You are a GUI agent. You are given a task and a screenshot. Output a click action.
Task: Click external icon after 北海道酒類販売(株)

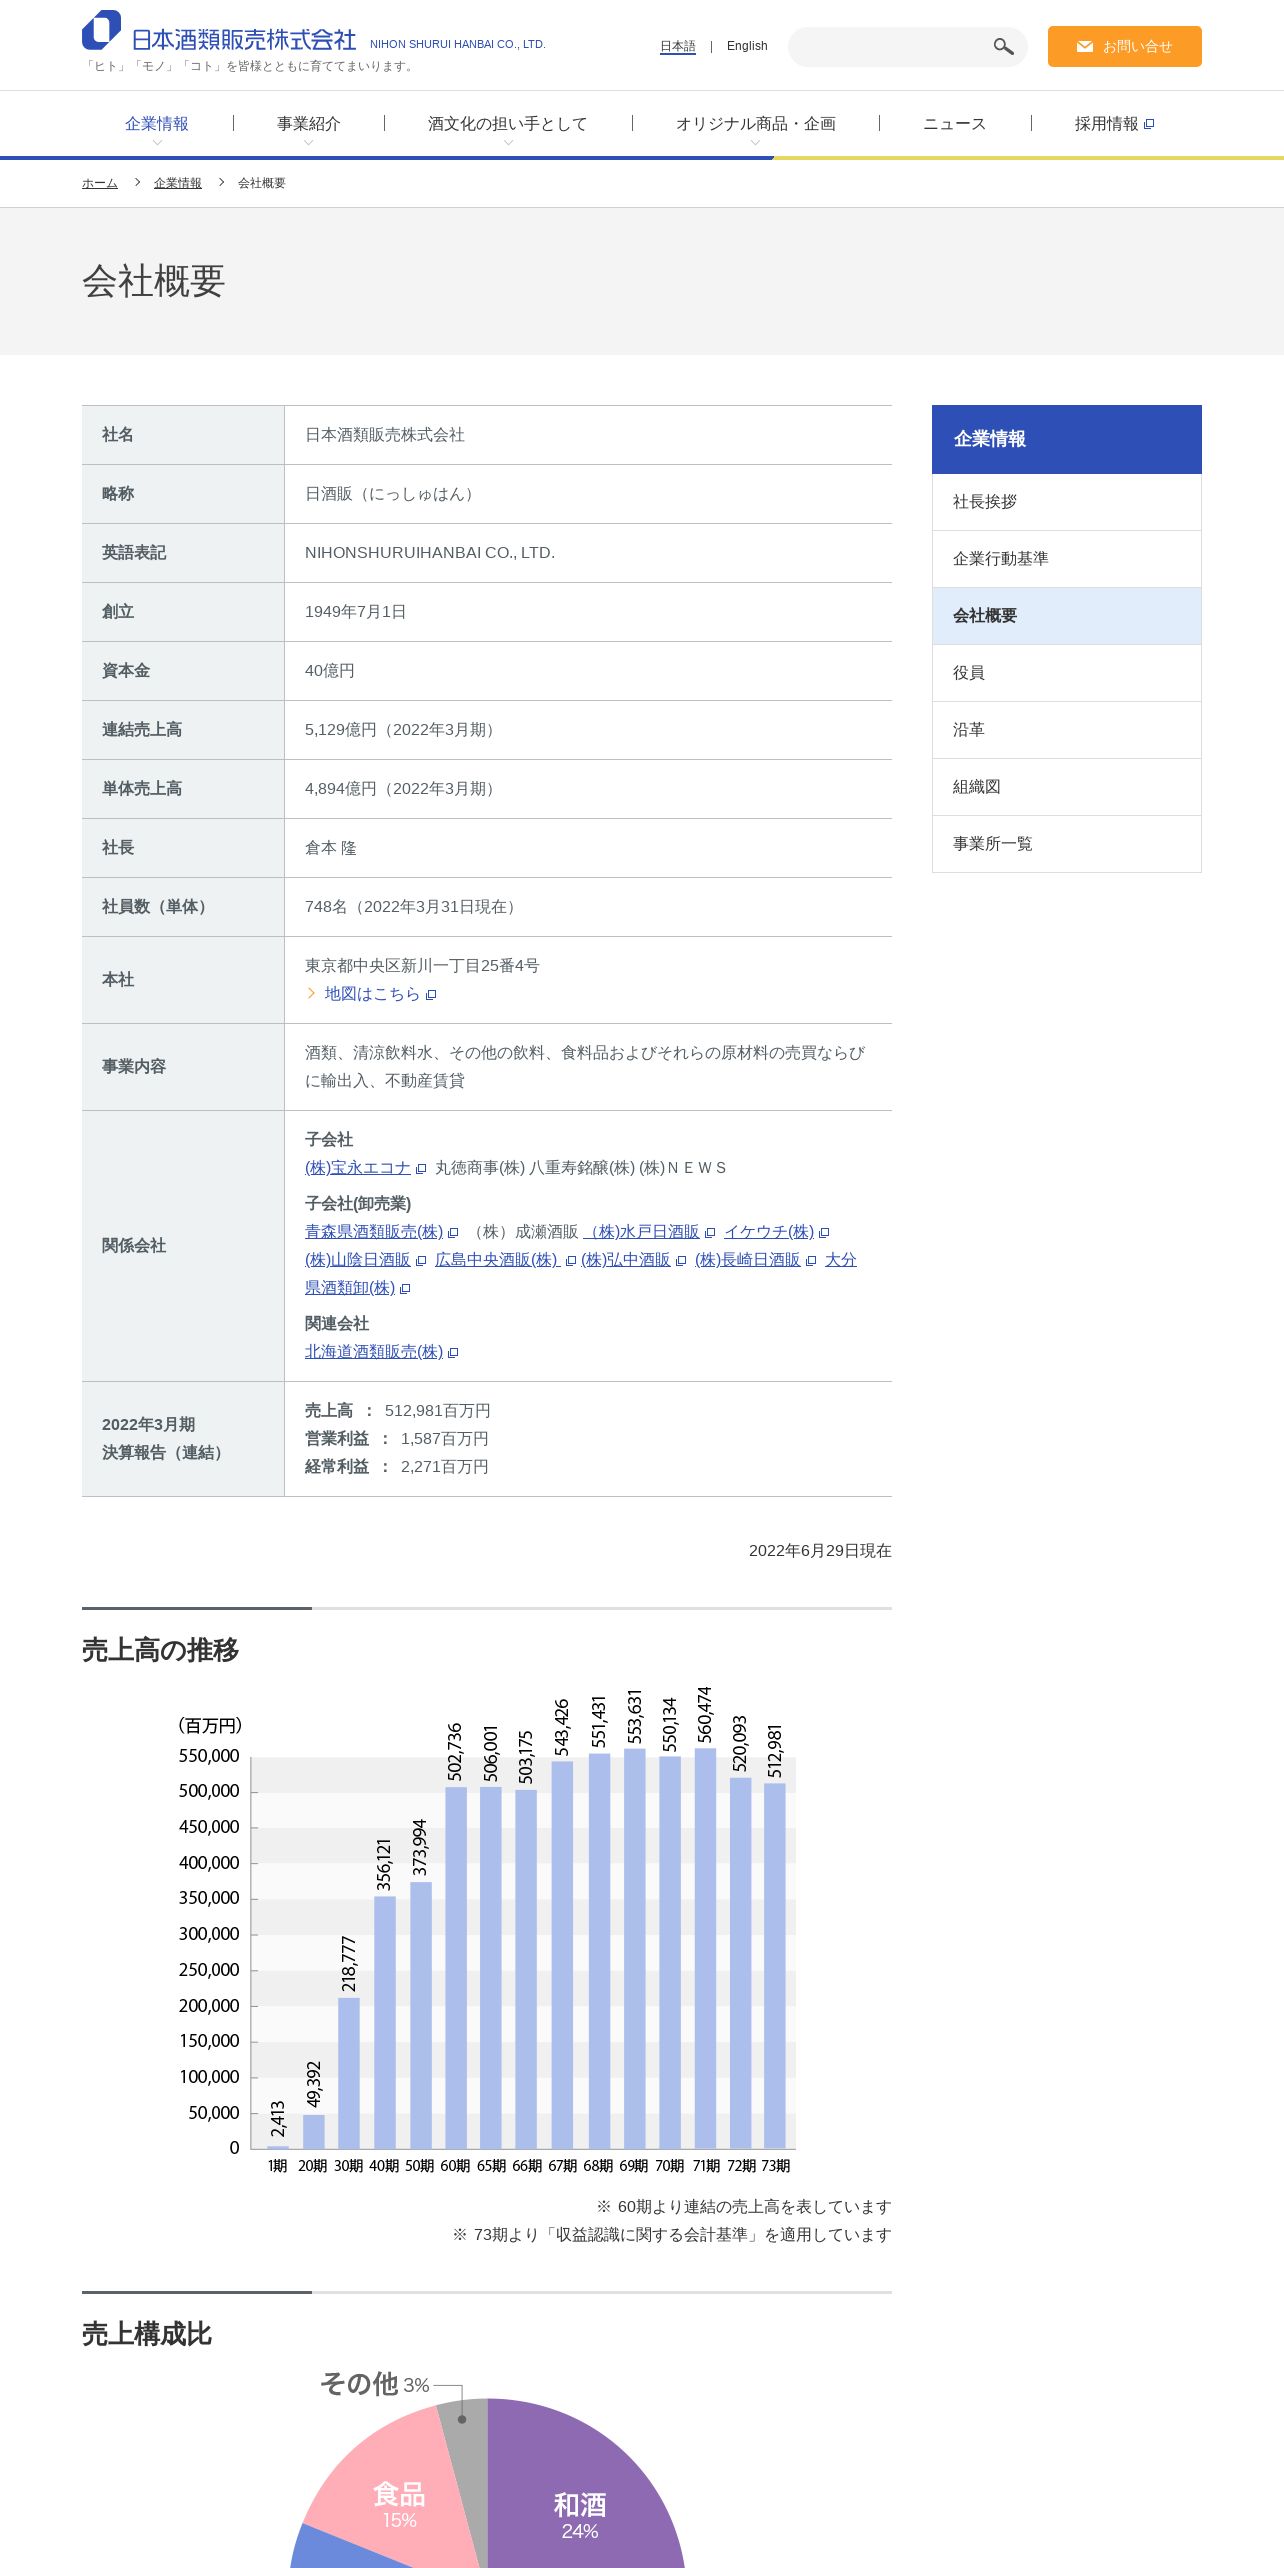pos(453,1352)
